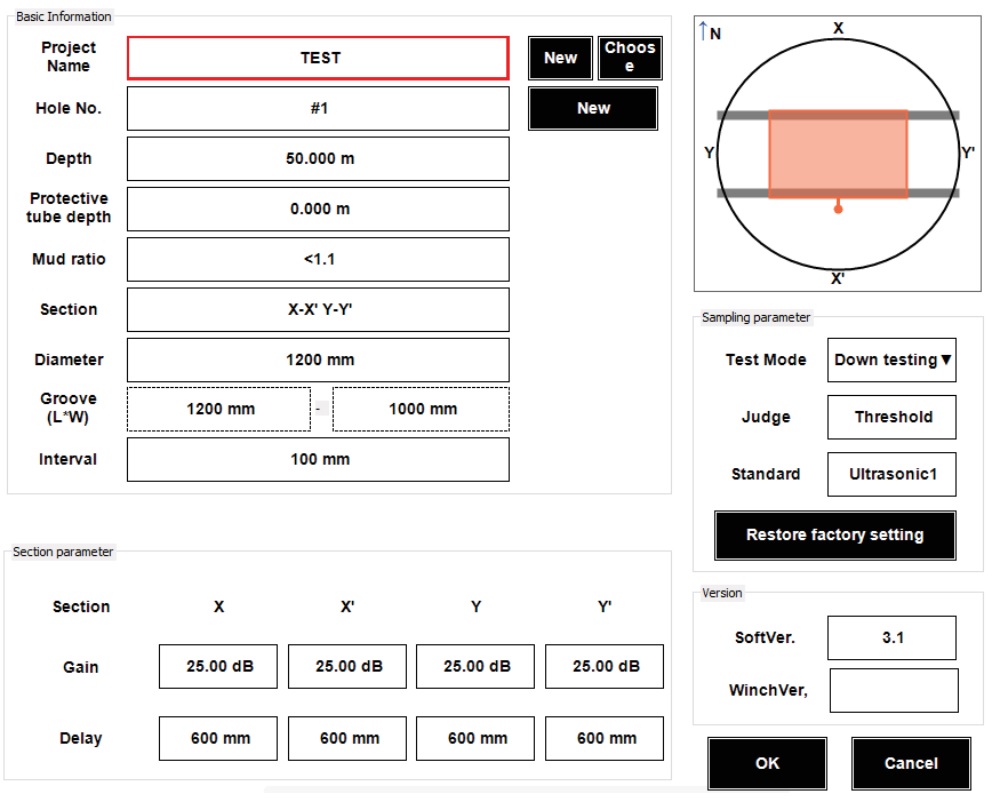Open the Mud ratio field showing <1.1
The width and height of the screenshot is (994, 798).
(x=320, y=260)
